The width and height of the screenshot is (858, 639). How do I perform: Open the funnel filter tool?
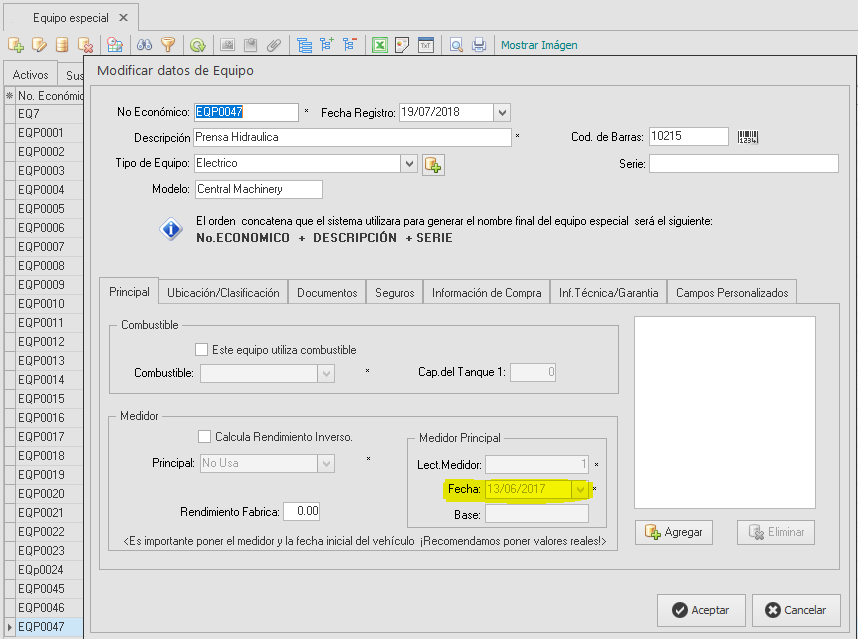[x=168, y=45]
